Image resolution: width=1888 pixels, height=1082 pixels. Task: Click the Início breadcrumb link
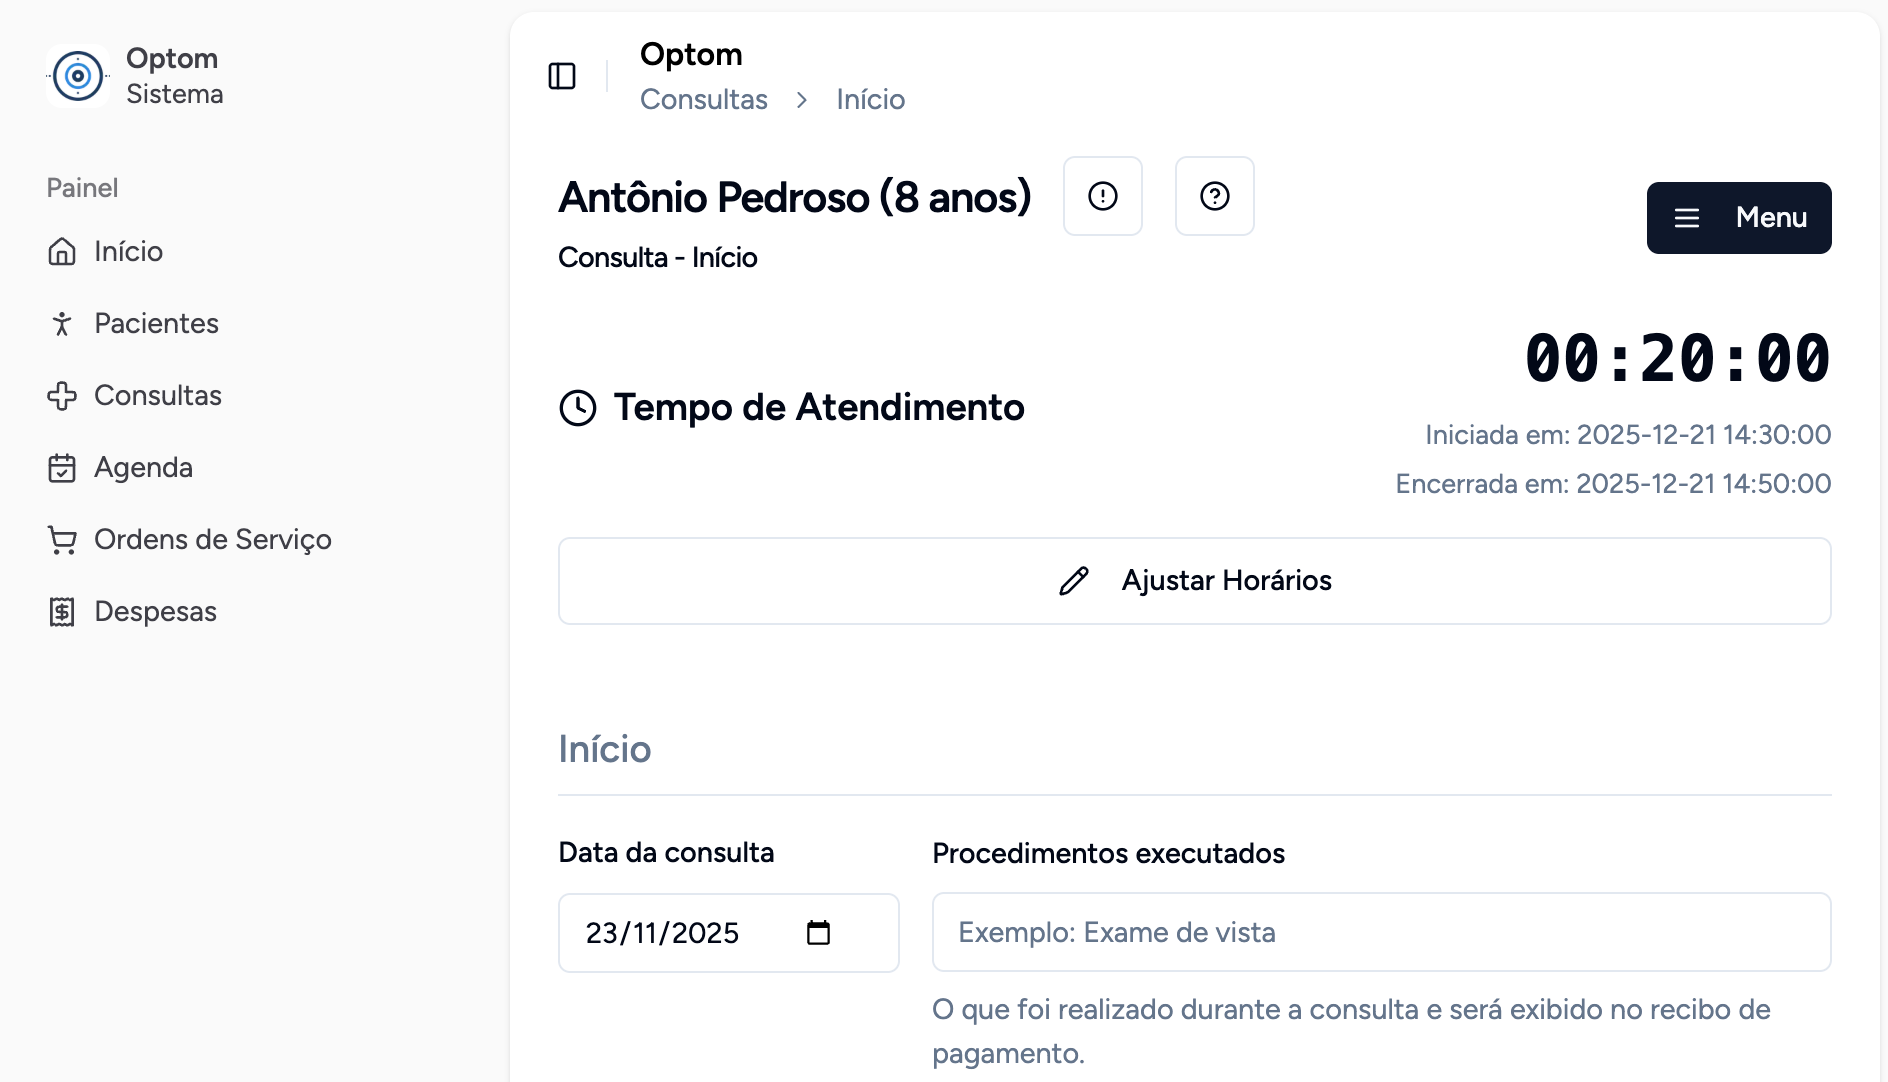(870, 99)
